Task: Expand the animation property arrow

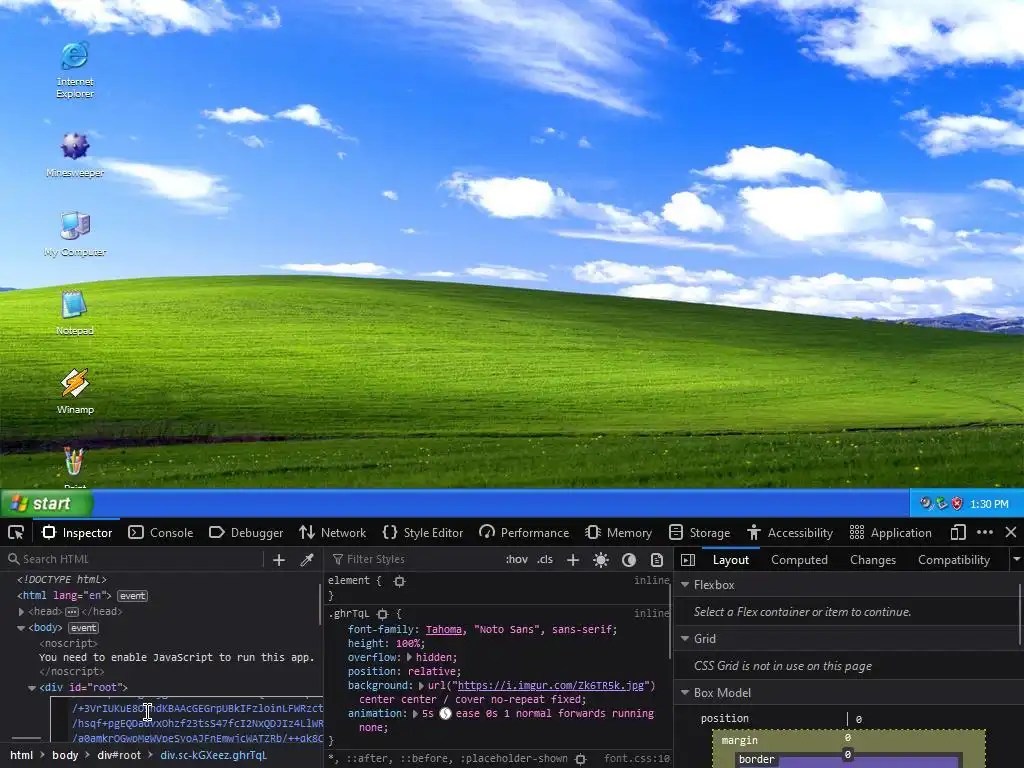Action: click(415, 714)
